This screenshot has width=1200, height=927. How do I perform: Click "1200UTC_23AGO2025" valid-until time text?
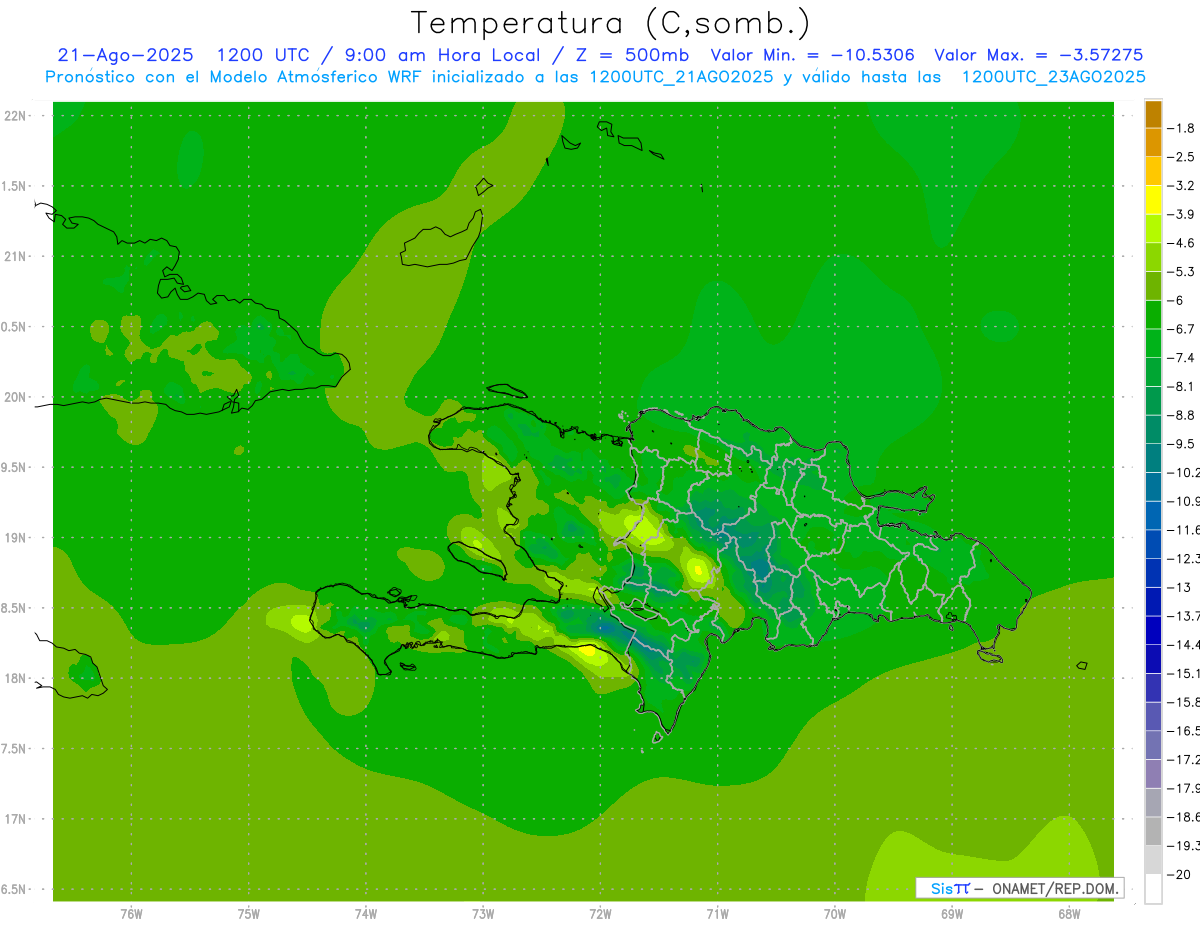1053,77
